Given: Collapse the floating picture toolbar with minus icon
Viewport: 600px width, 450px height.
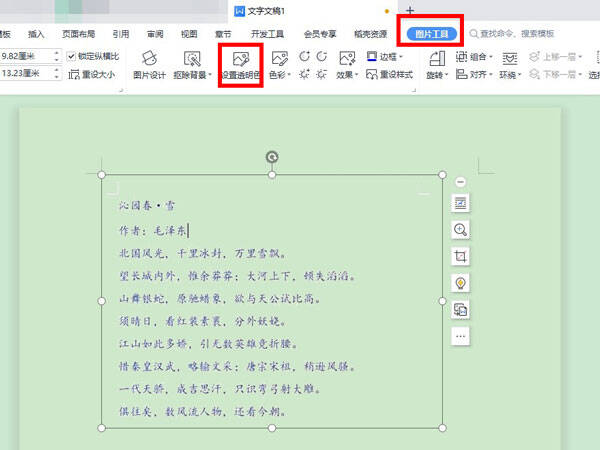Looking at the screenshot, I should coord(461,182).
